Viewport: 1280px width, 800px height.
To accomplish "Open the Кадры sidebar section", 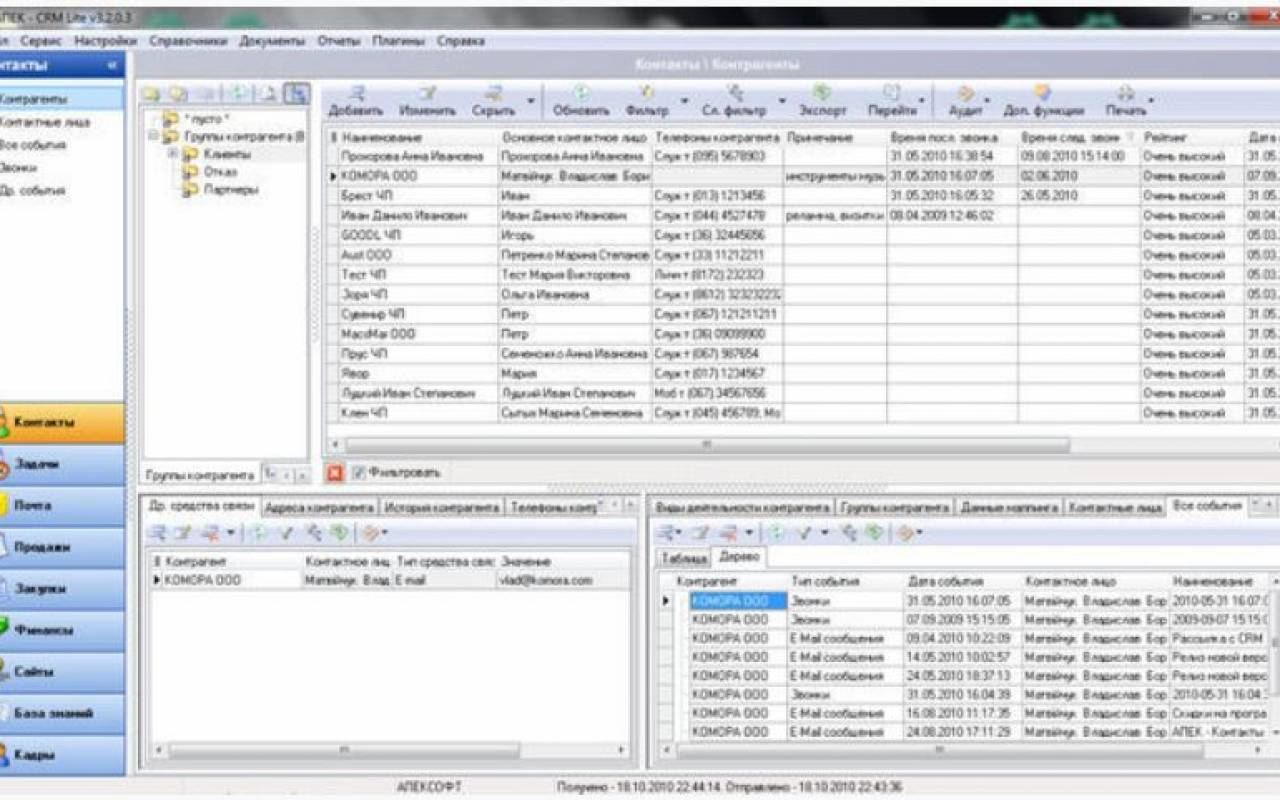I will pos(62,755).
